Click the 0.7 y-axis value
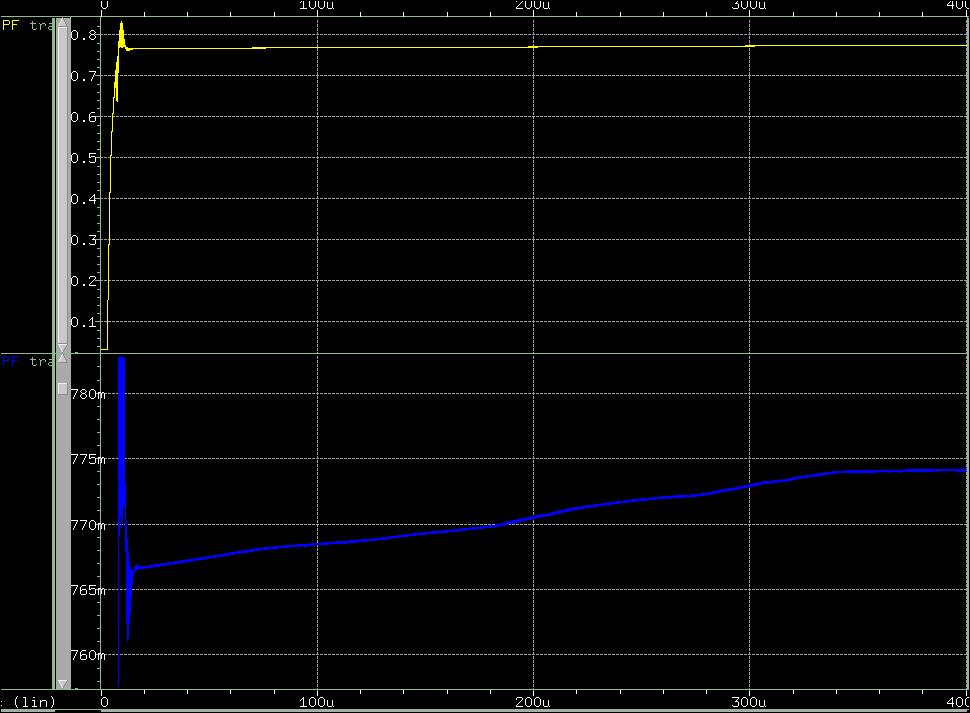 [84, 76]
